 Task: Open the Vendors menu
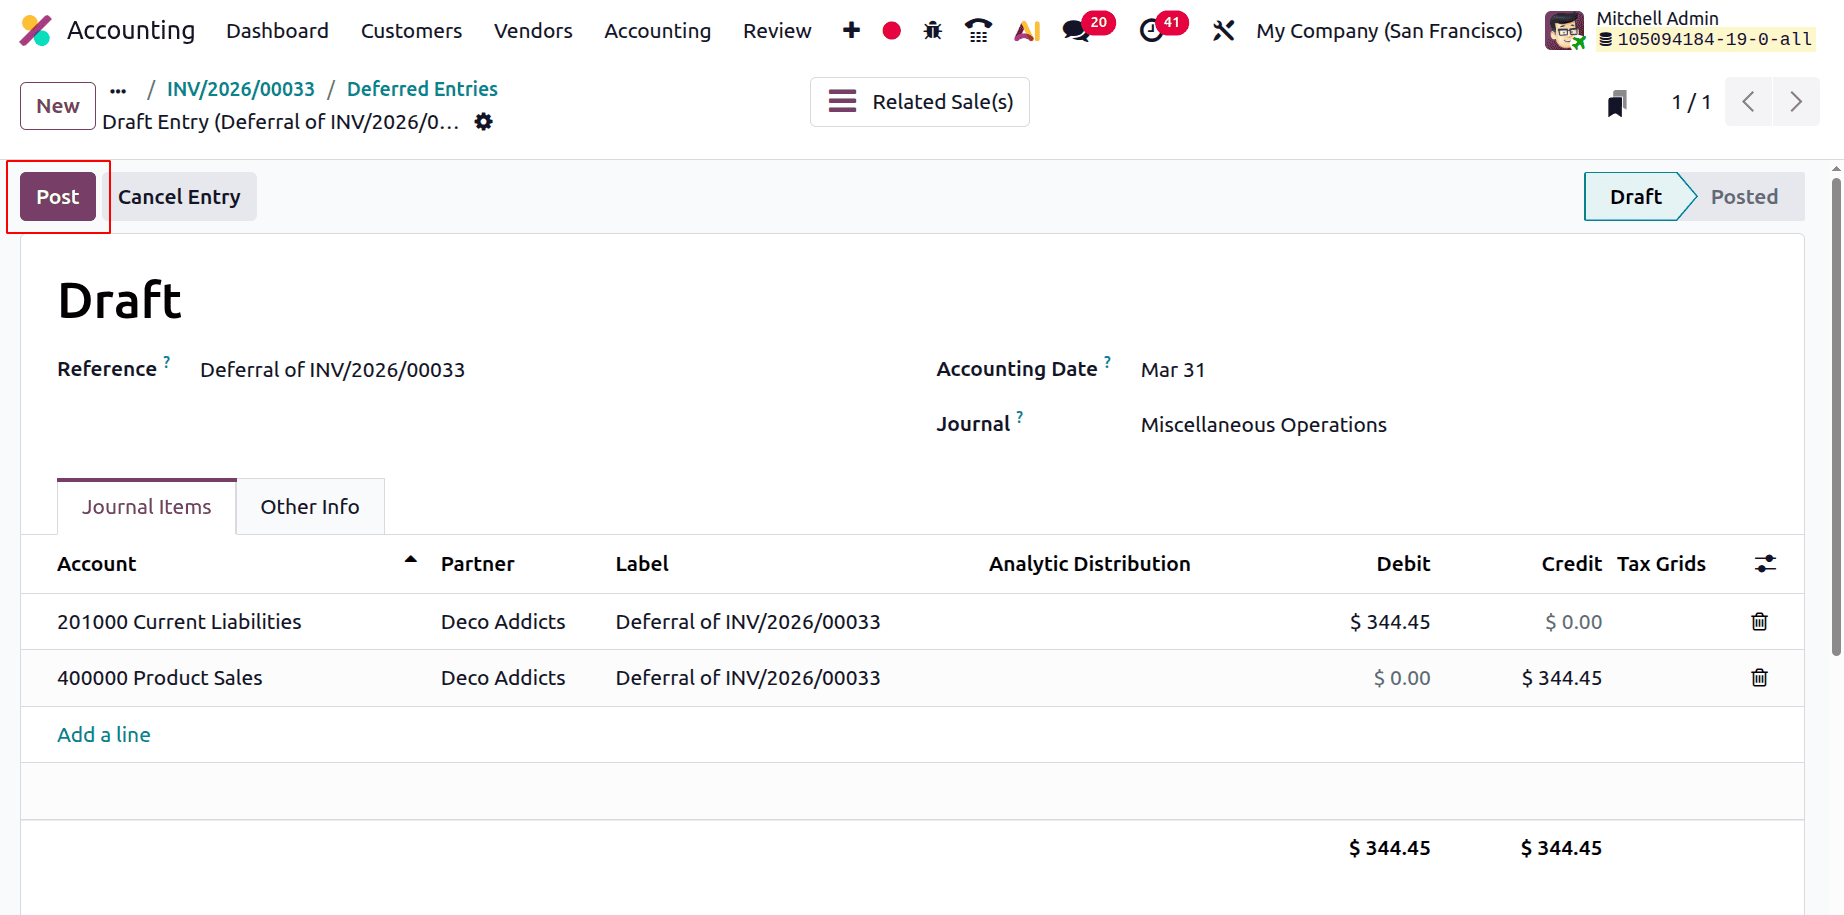coord(533,31)
